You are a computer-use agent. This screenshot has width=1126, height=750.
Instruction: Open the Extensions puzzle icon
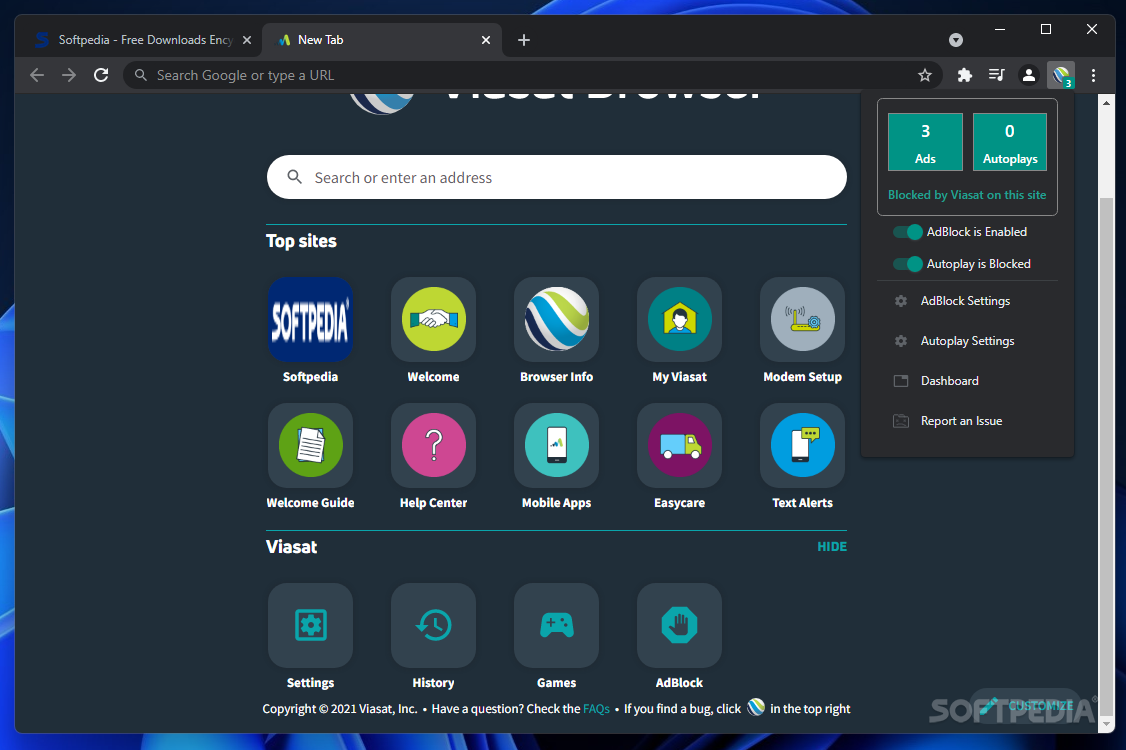(964, 75)
